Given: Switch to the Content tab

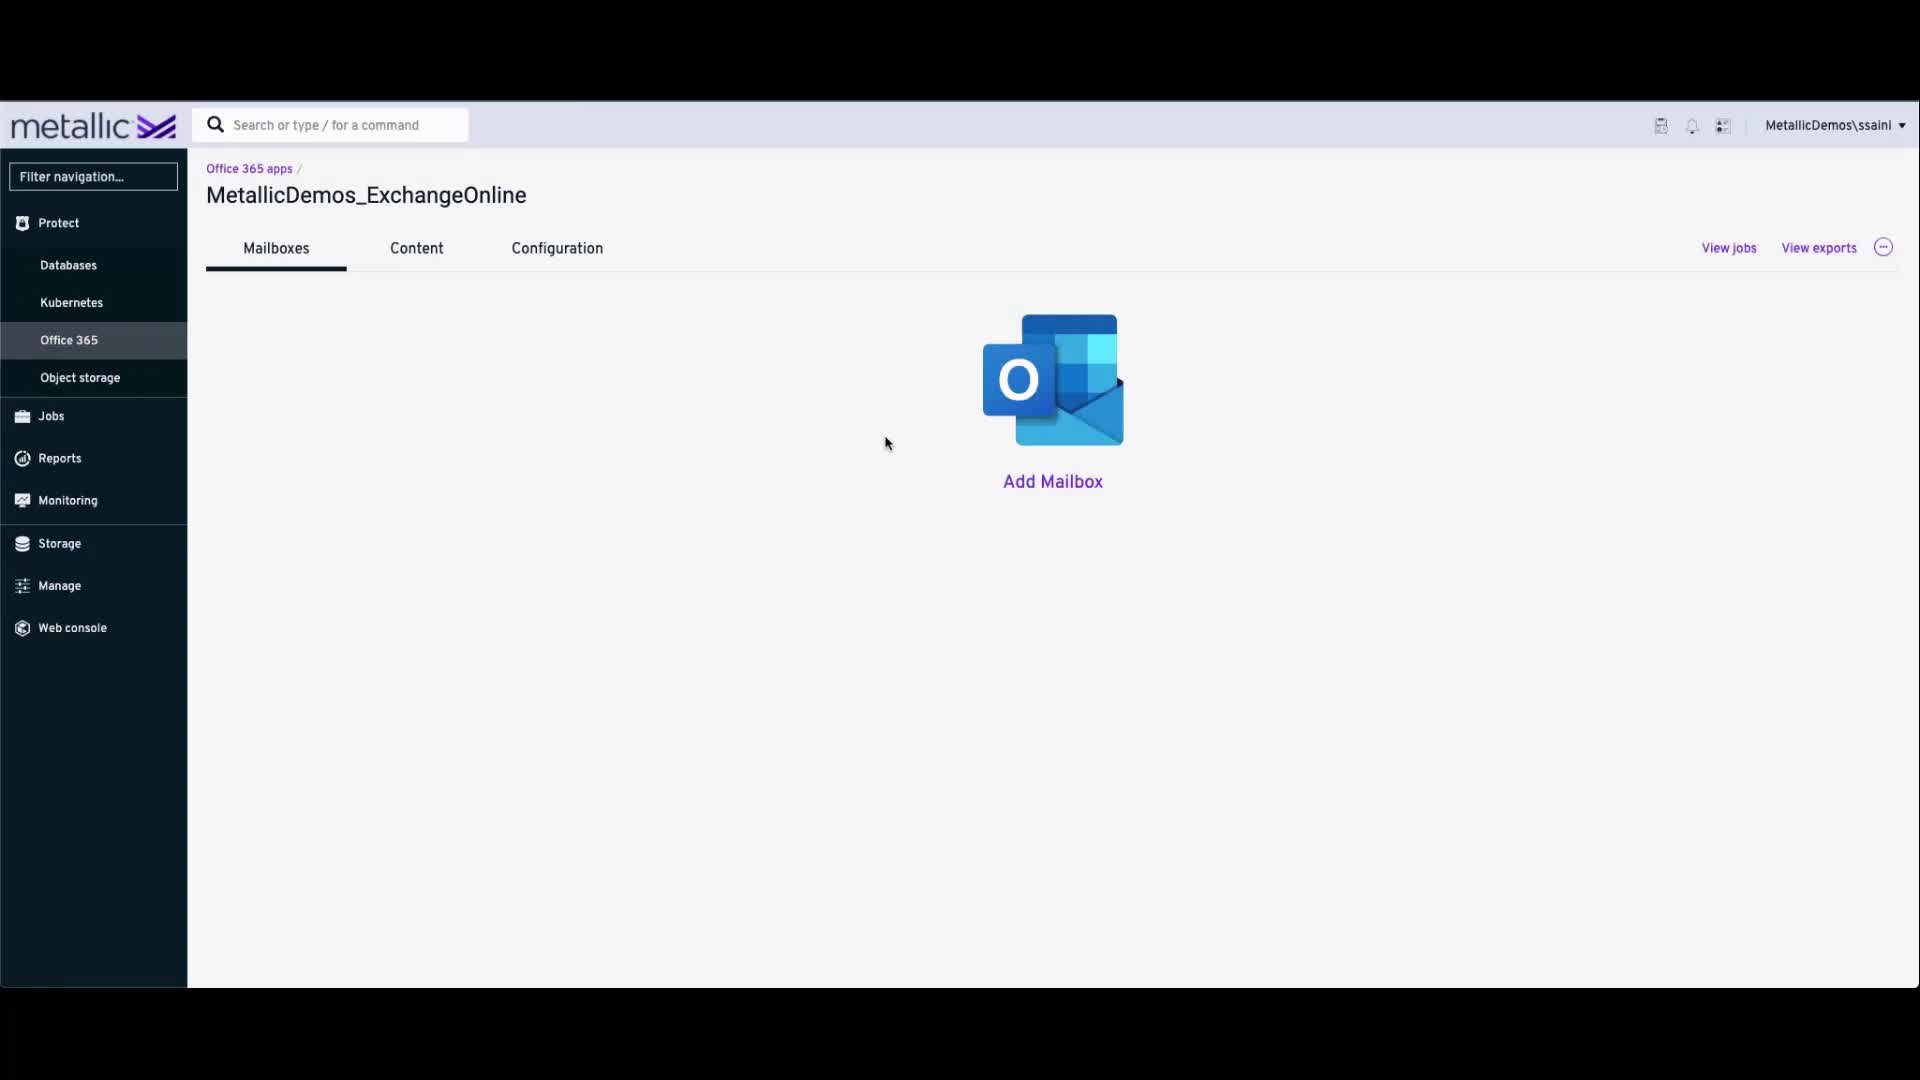Looking at the screenshot, I should coord(417,248).
